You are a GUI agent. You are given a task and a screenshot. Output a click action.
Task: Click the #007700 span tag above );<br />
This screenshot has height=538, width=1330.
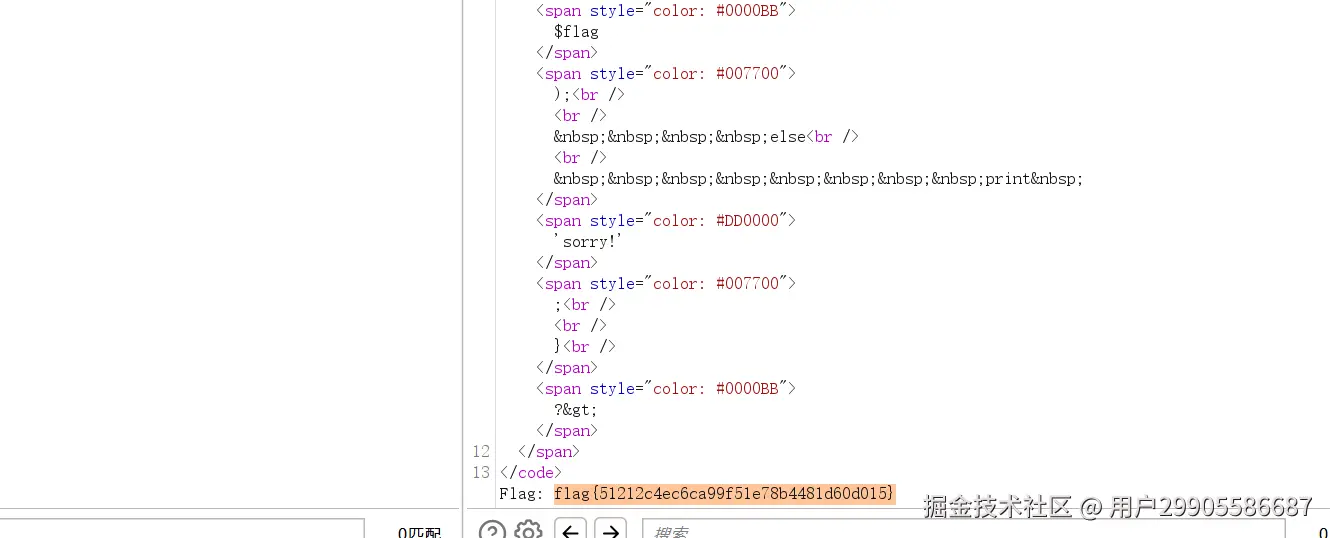(x=665, y=74)
